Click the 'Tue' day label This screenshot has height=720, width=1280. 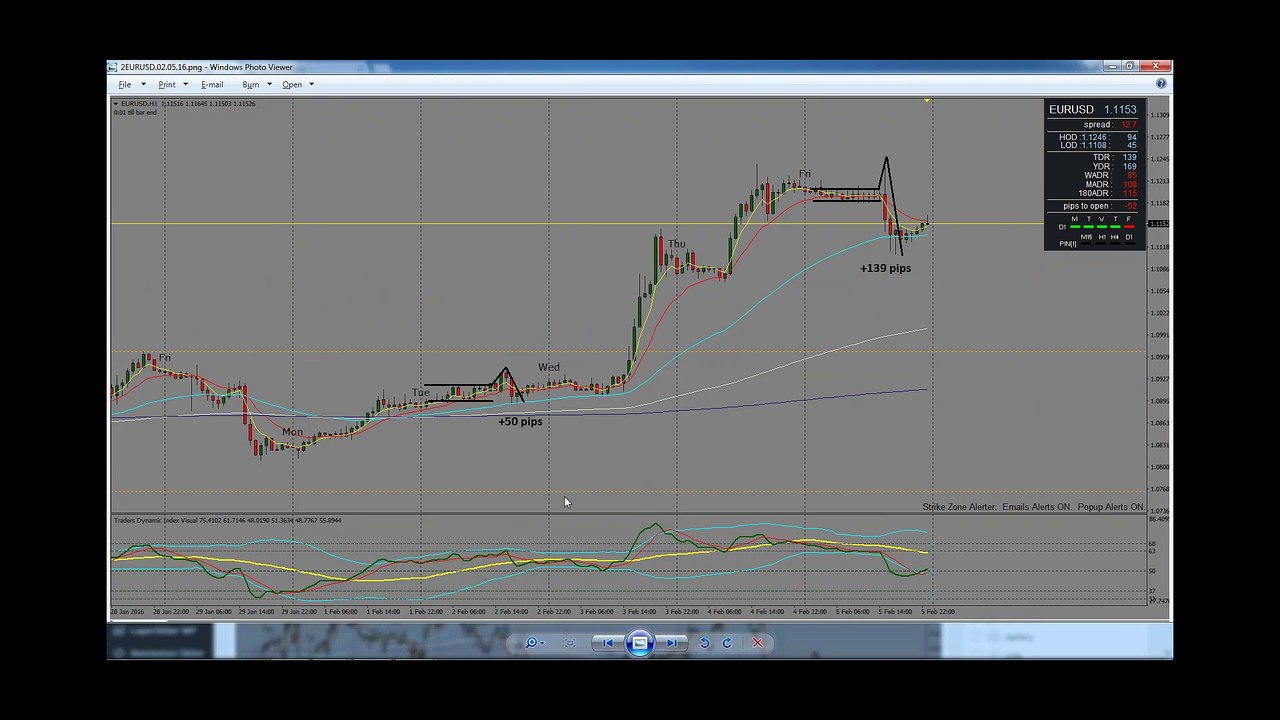point(420,392)
